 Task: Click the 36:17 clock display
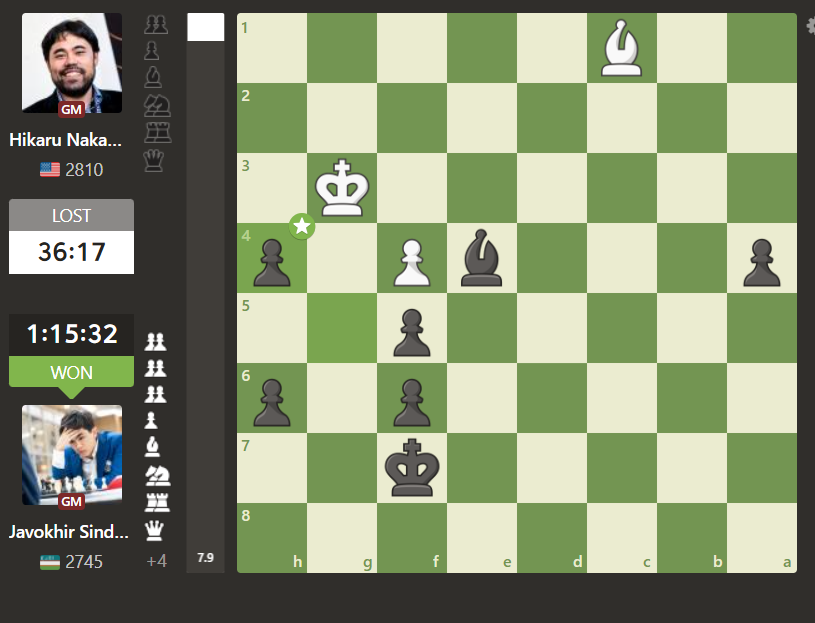71,252
